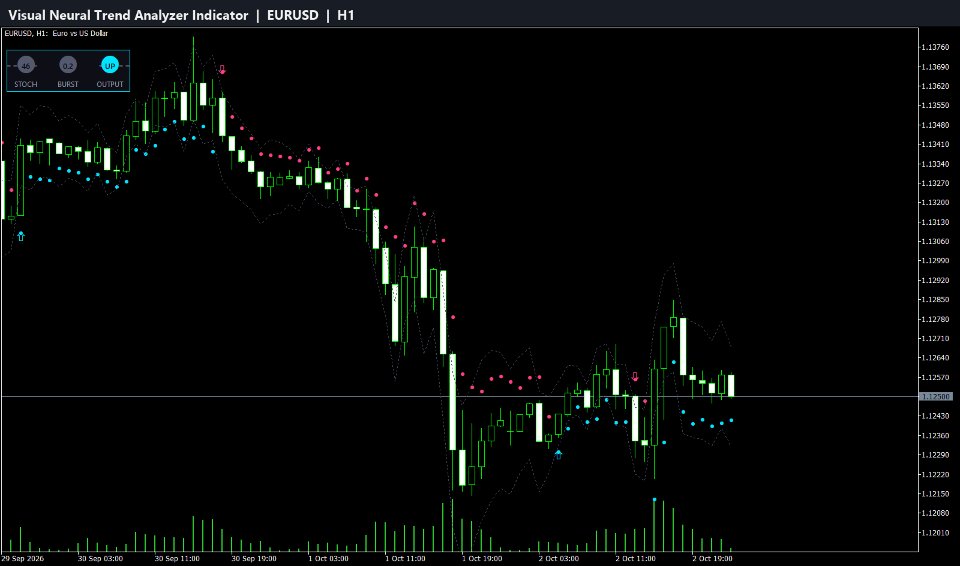
Task: Click the 1.12150 price scale label
Action: 936,494
